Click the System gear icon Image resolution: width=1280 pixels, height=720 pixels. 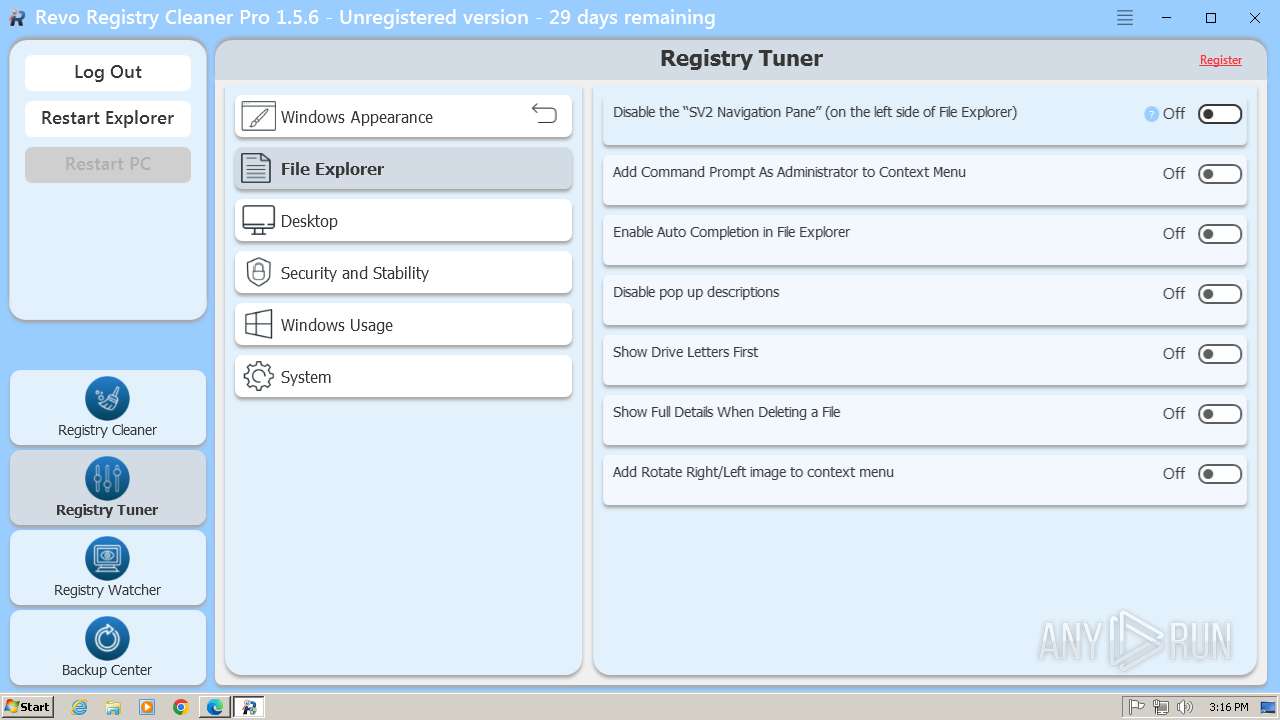pos(258,377)
